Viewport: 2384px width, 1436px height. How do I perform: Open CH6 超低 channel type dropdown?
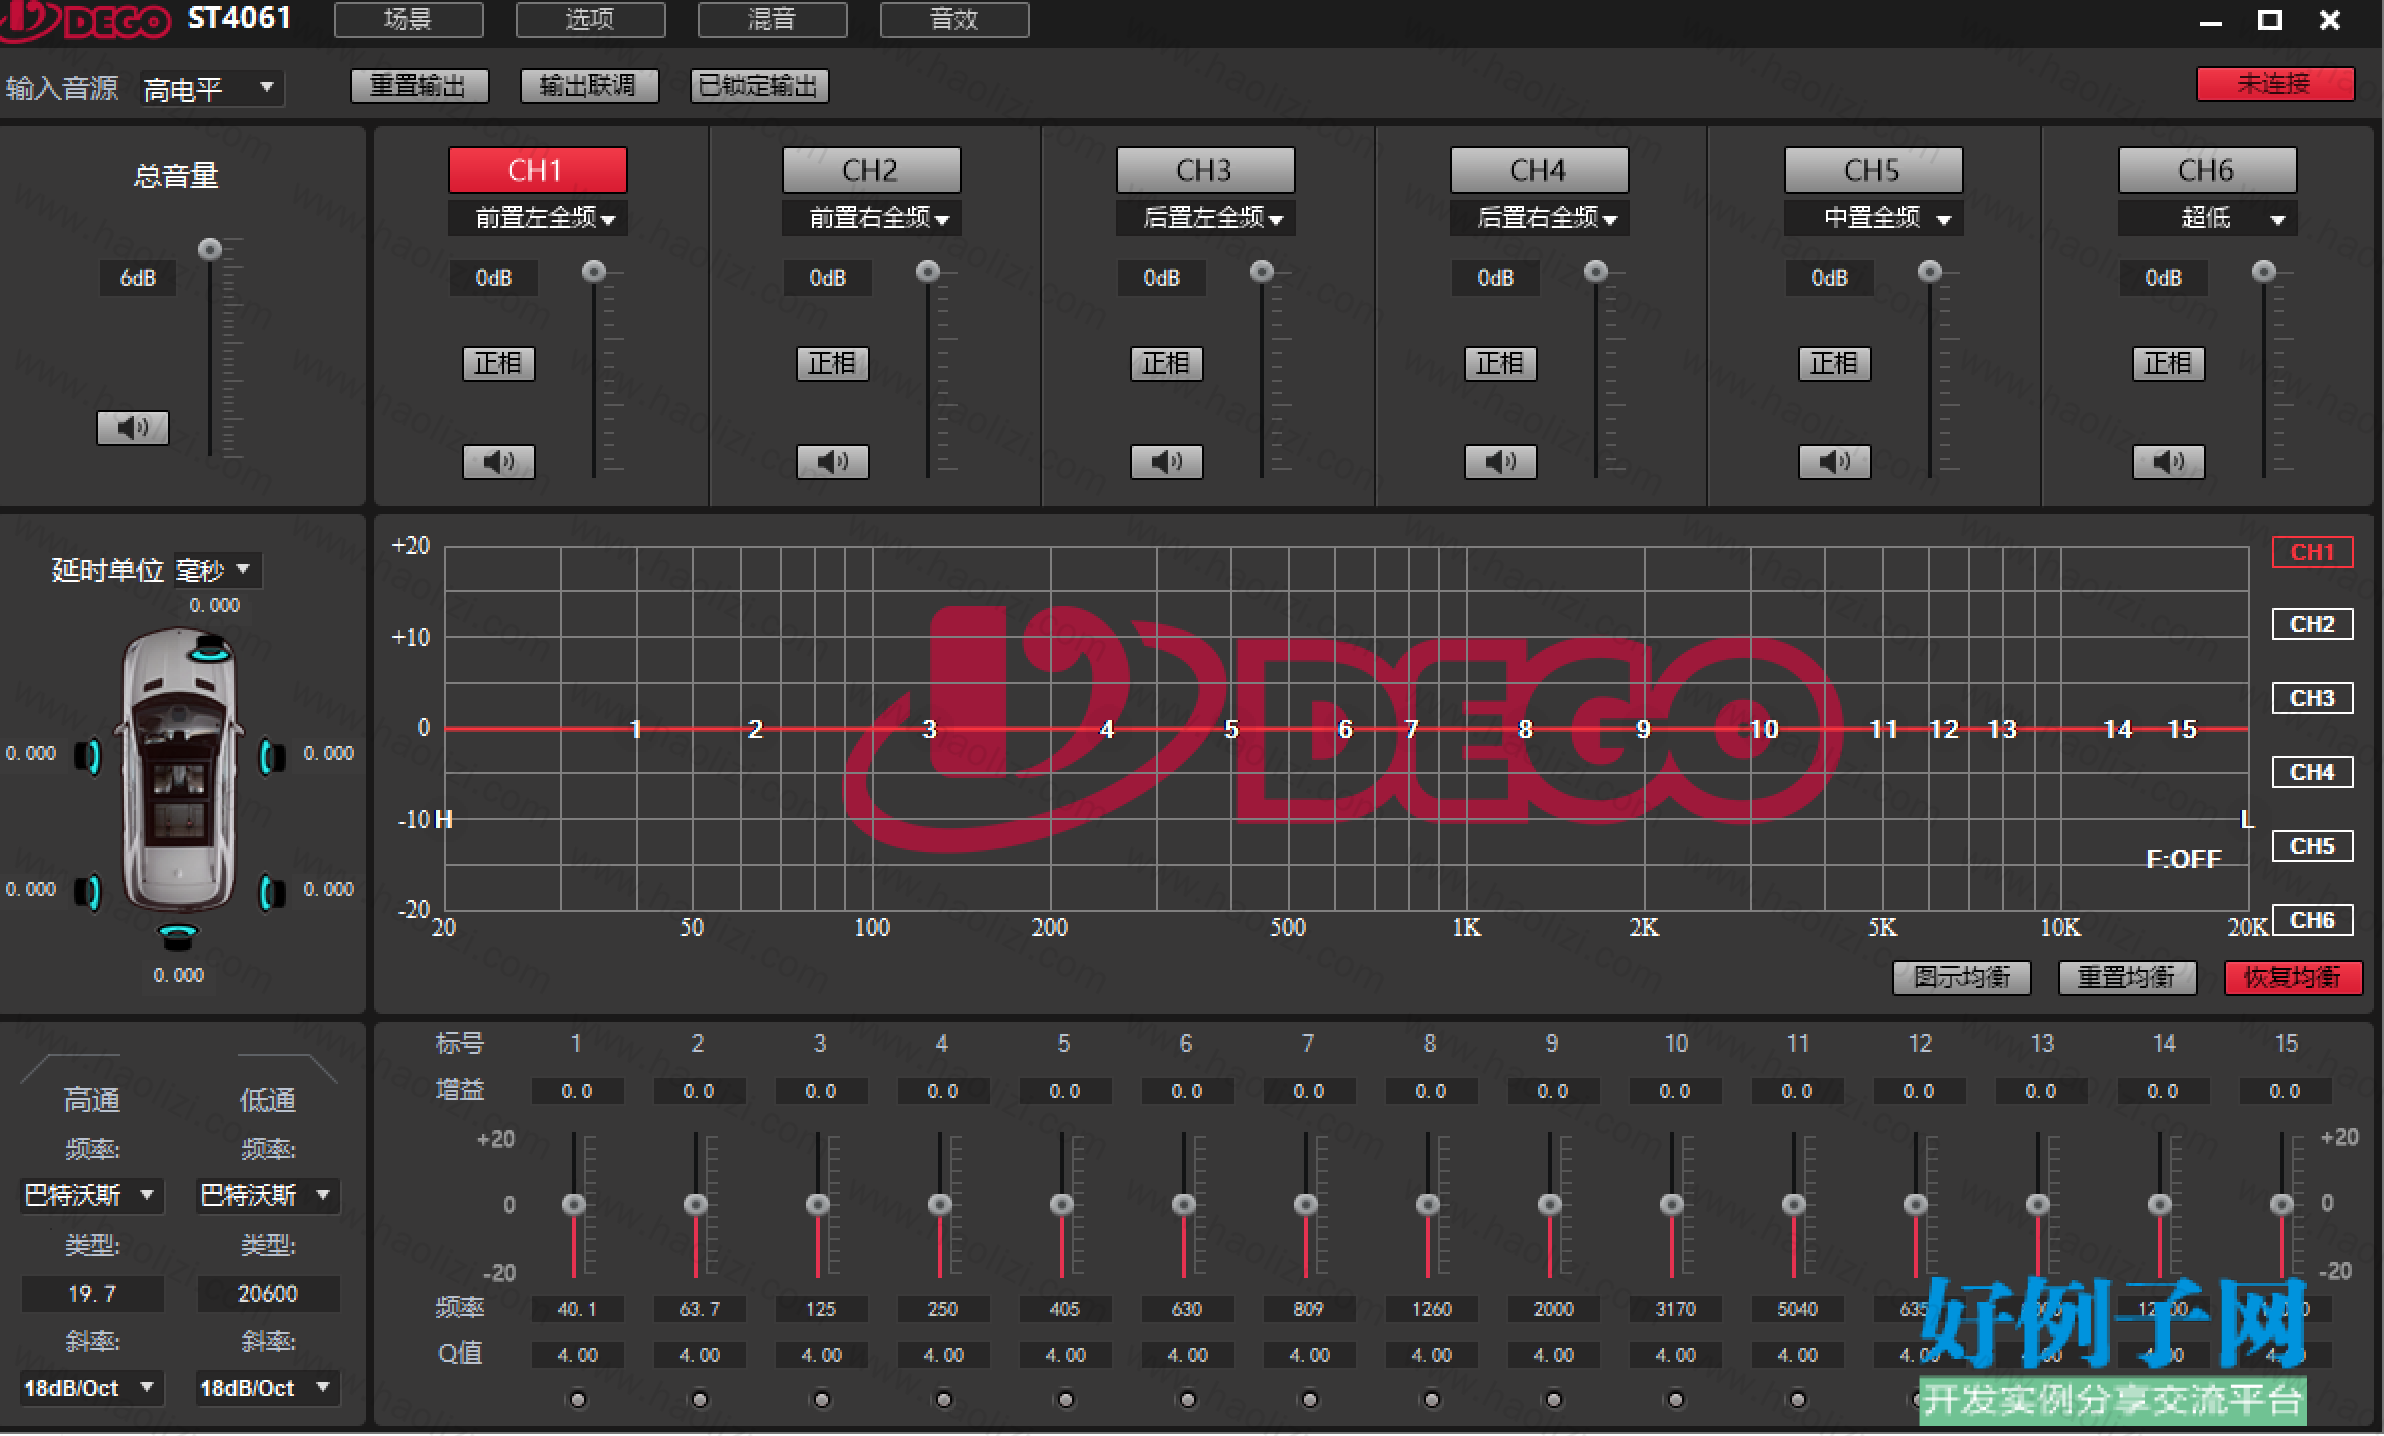coord(2208,218)
